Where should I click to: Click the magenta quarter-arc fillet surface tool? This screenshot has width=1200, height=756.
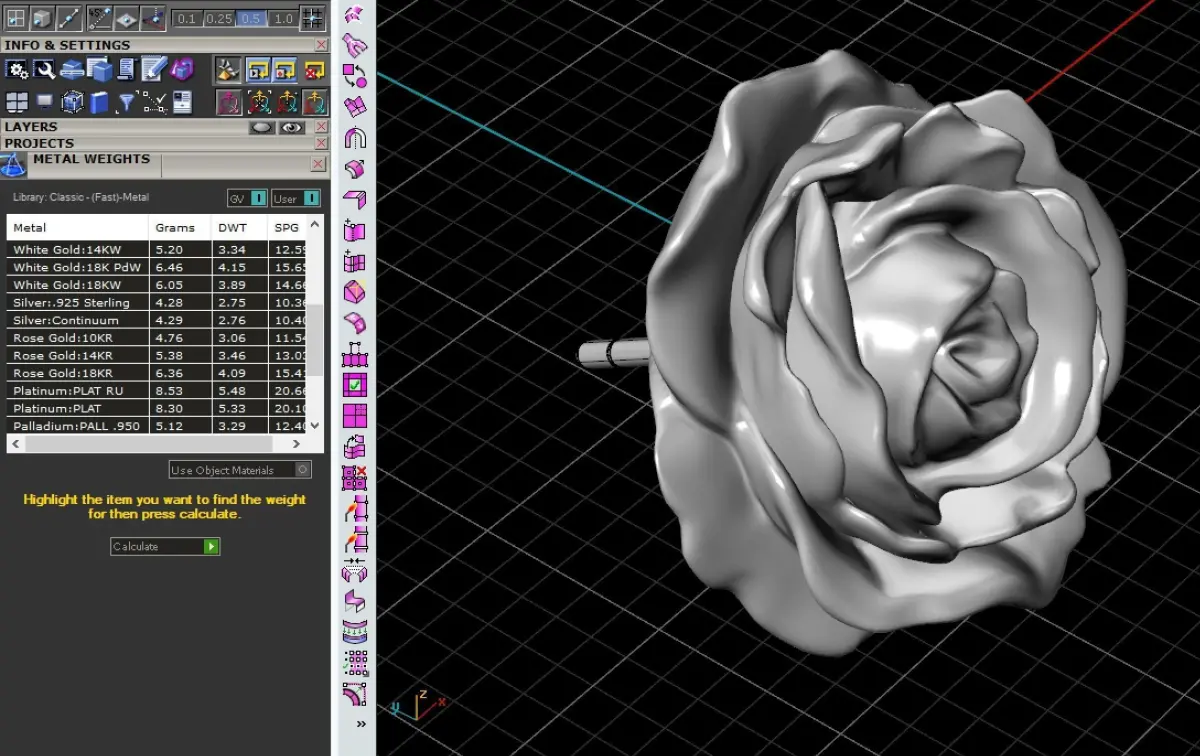355,695
